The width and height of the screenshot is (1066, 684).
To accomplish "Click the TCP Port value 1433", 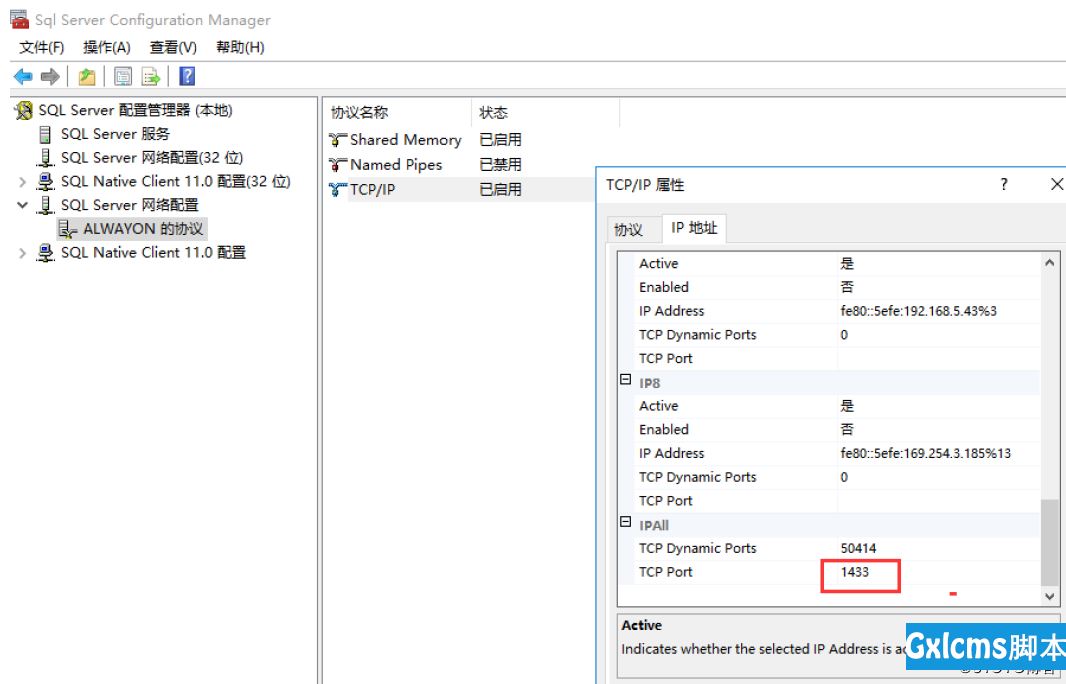I will point(855,572).
